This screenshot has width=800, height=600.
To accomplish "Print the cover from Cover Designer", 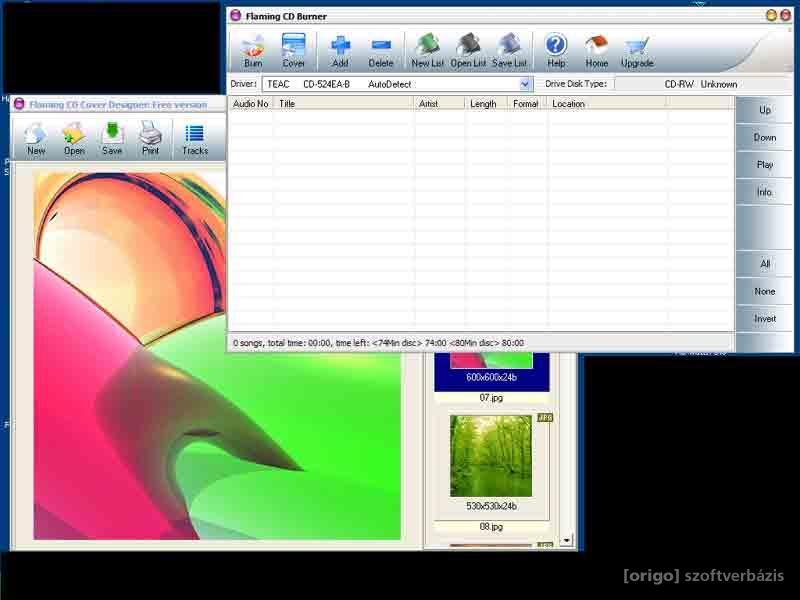I will point(151,139).
